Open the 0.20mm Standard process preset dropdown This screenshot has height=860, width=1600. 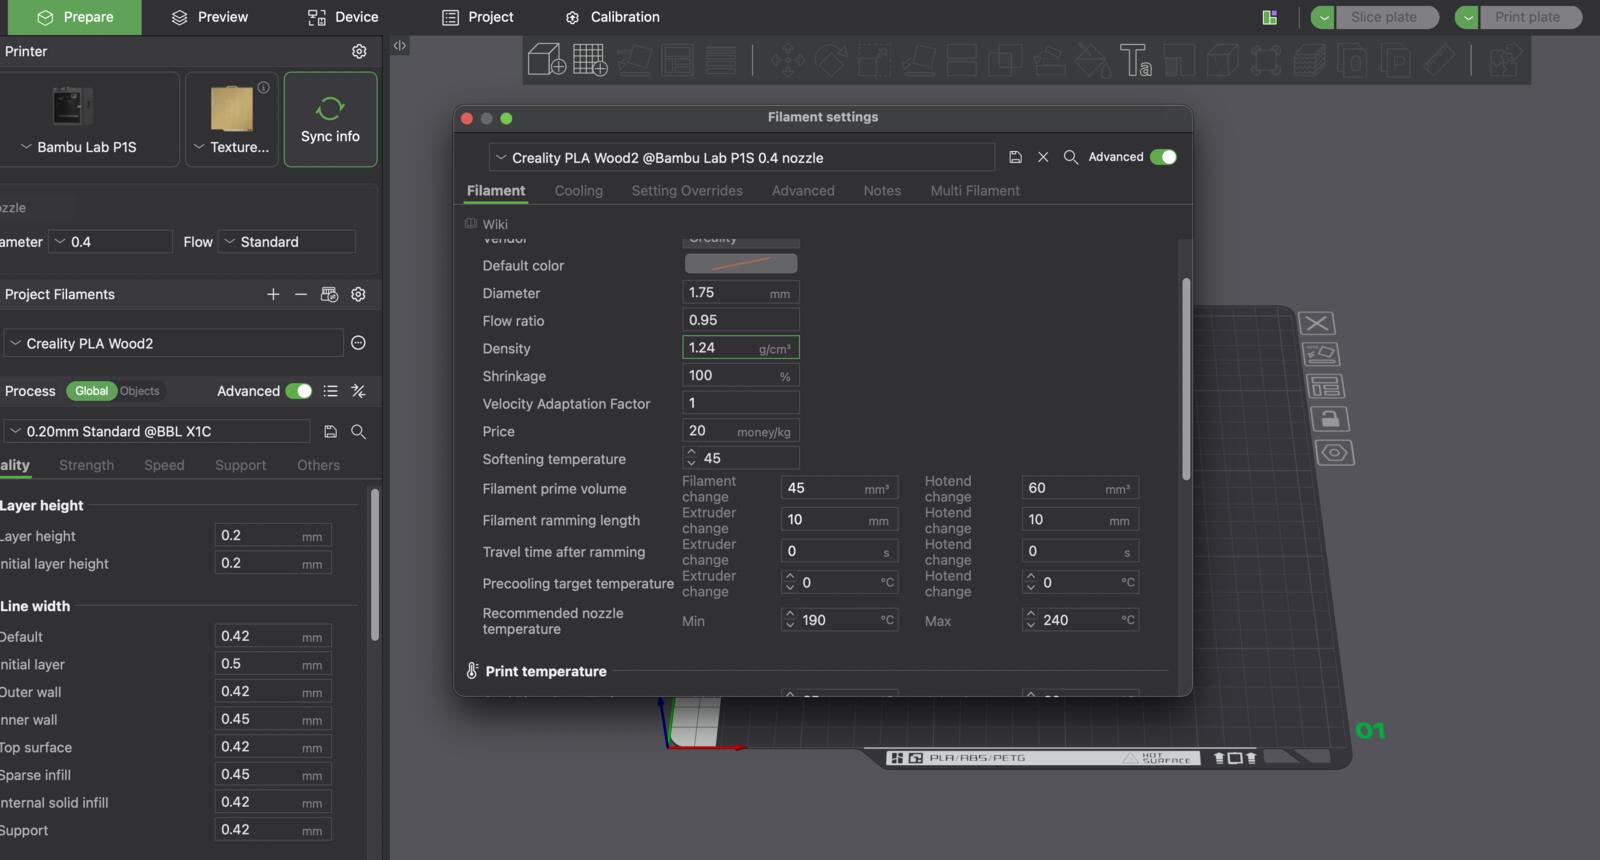[x=157, y=431]
